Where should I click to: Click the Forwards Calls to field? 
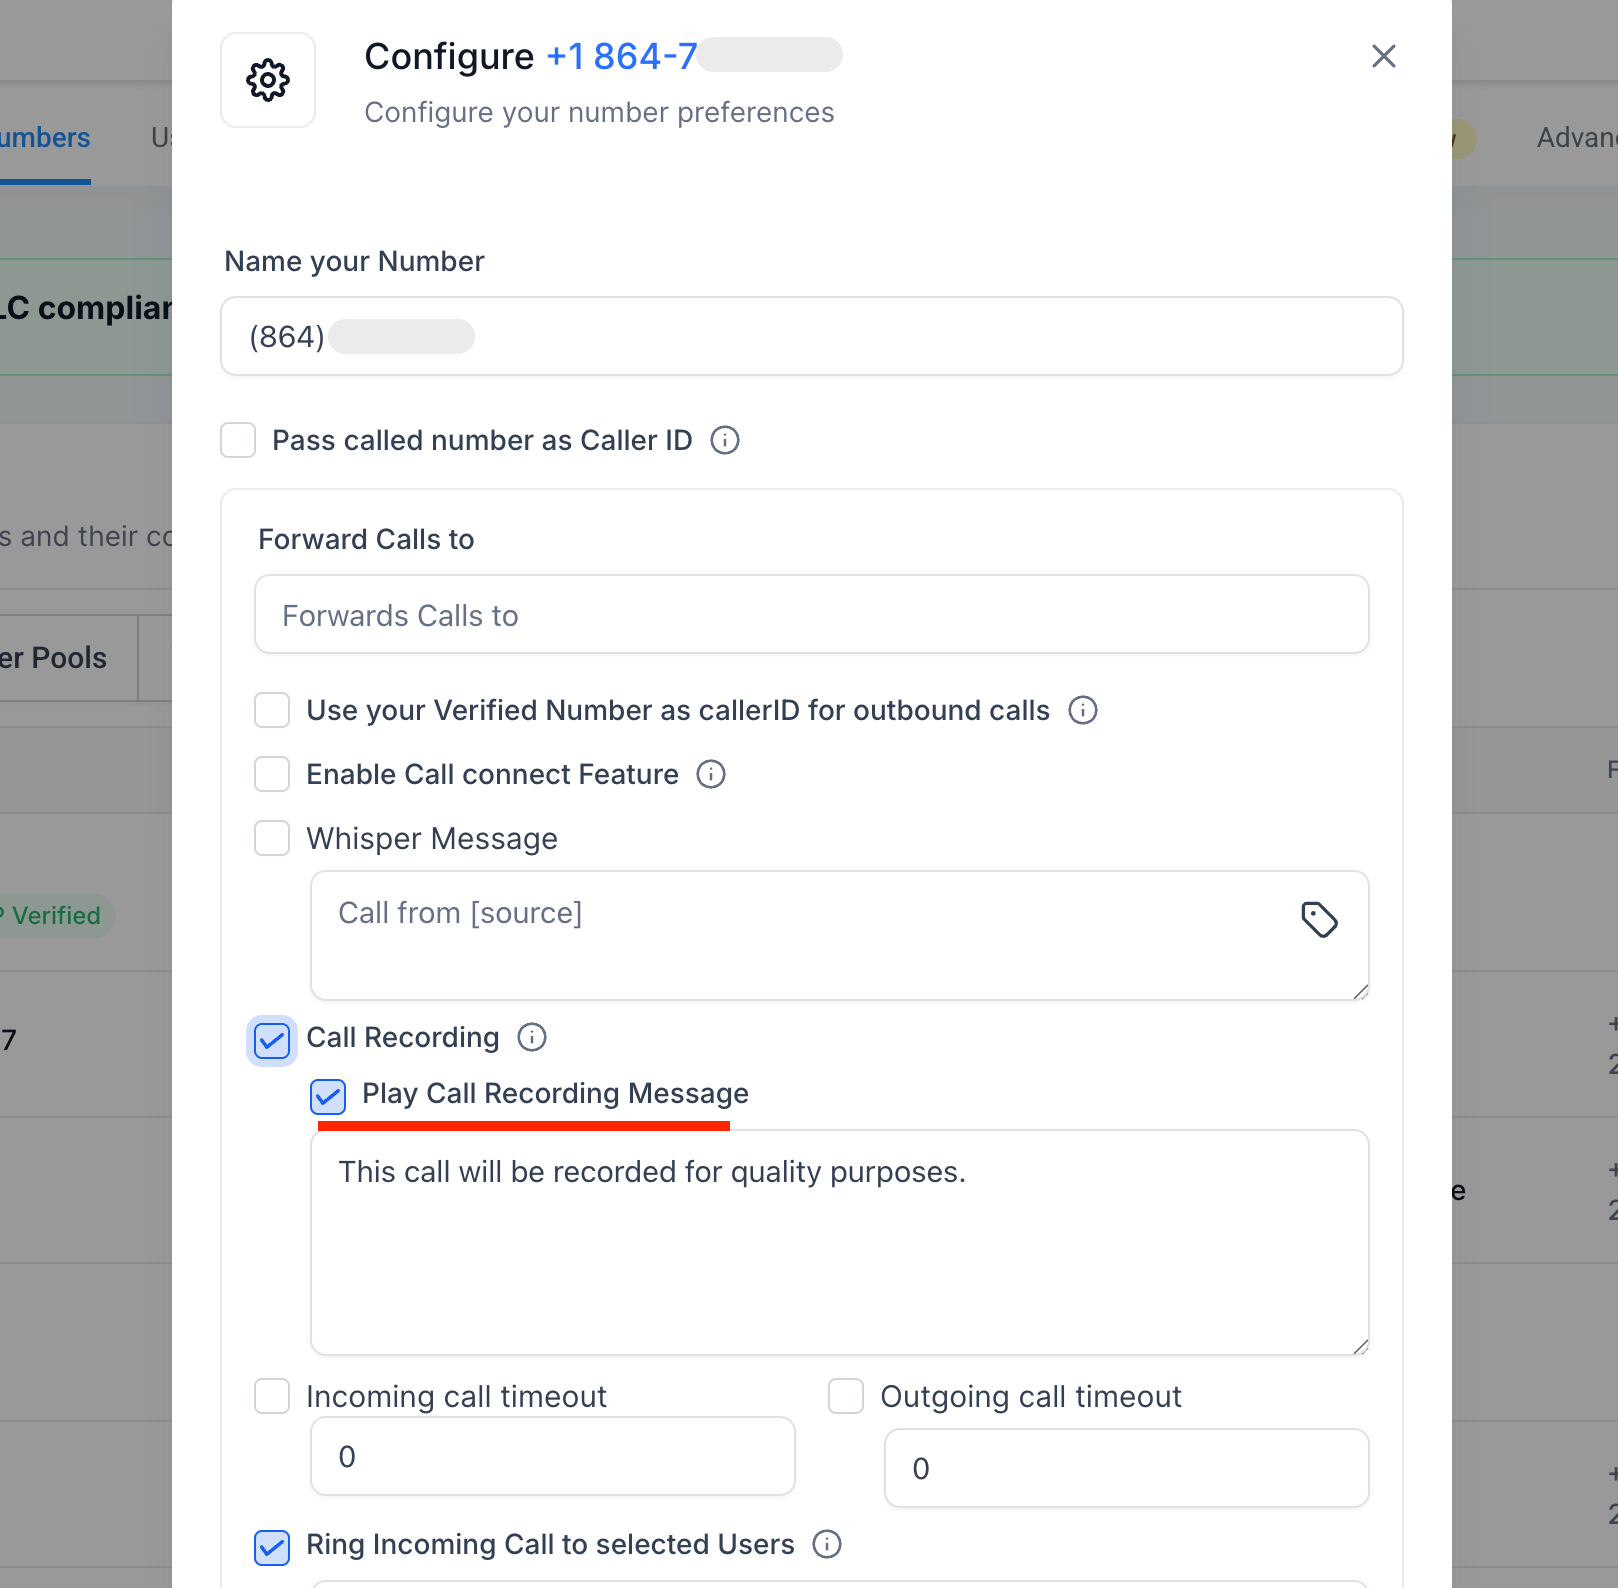click(812, 614)
